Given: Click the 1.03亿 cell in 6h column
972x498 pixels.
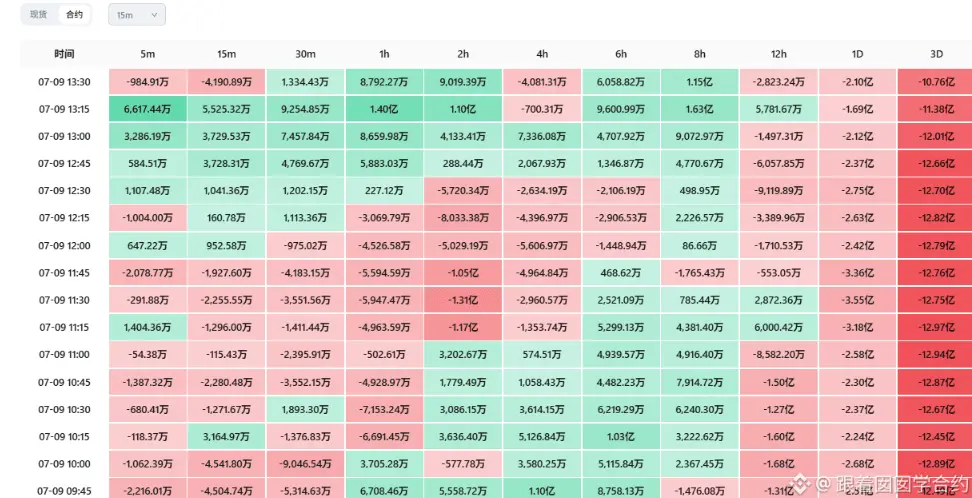Looking at the screenshot, I should [x=621, y=437].
